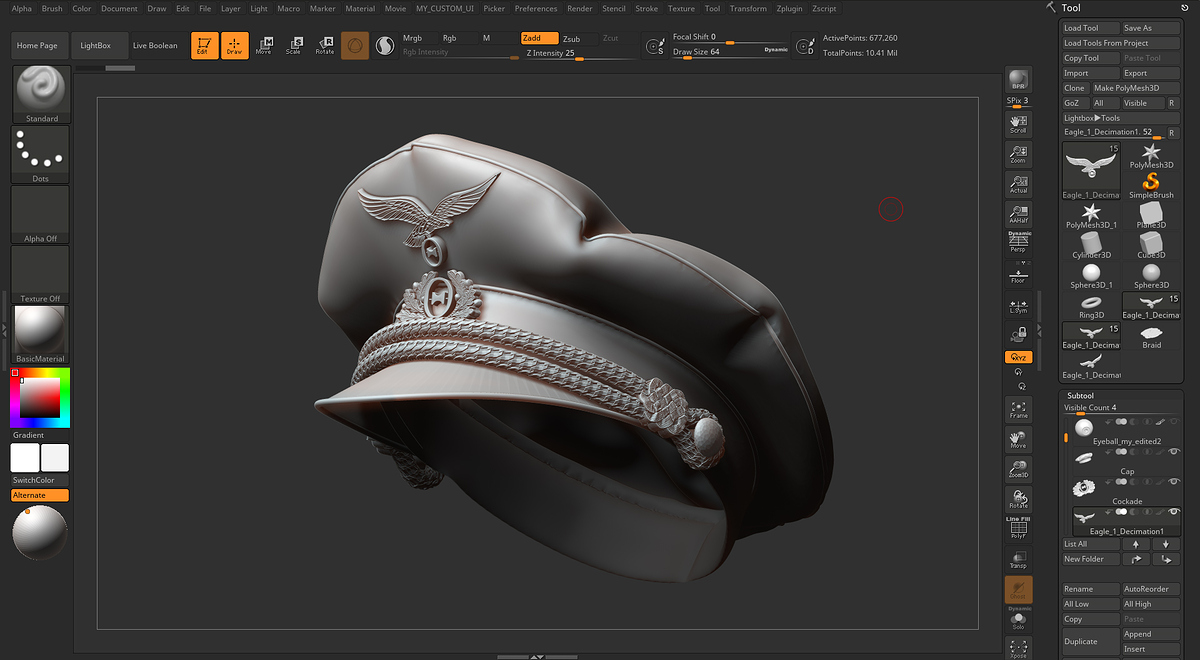Select the Scale gizmo tool
This screenshot has height=660, width=1200.
pyautogui.click(x=294, y=45)
